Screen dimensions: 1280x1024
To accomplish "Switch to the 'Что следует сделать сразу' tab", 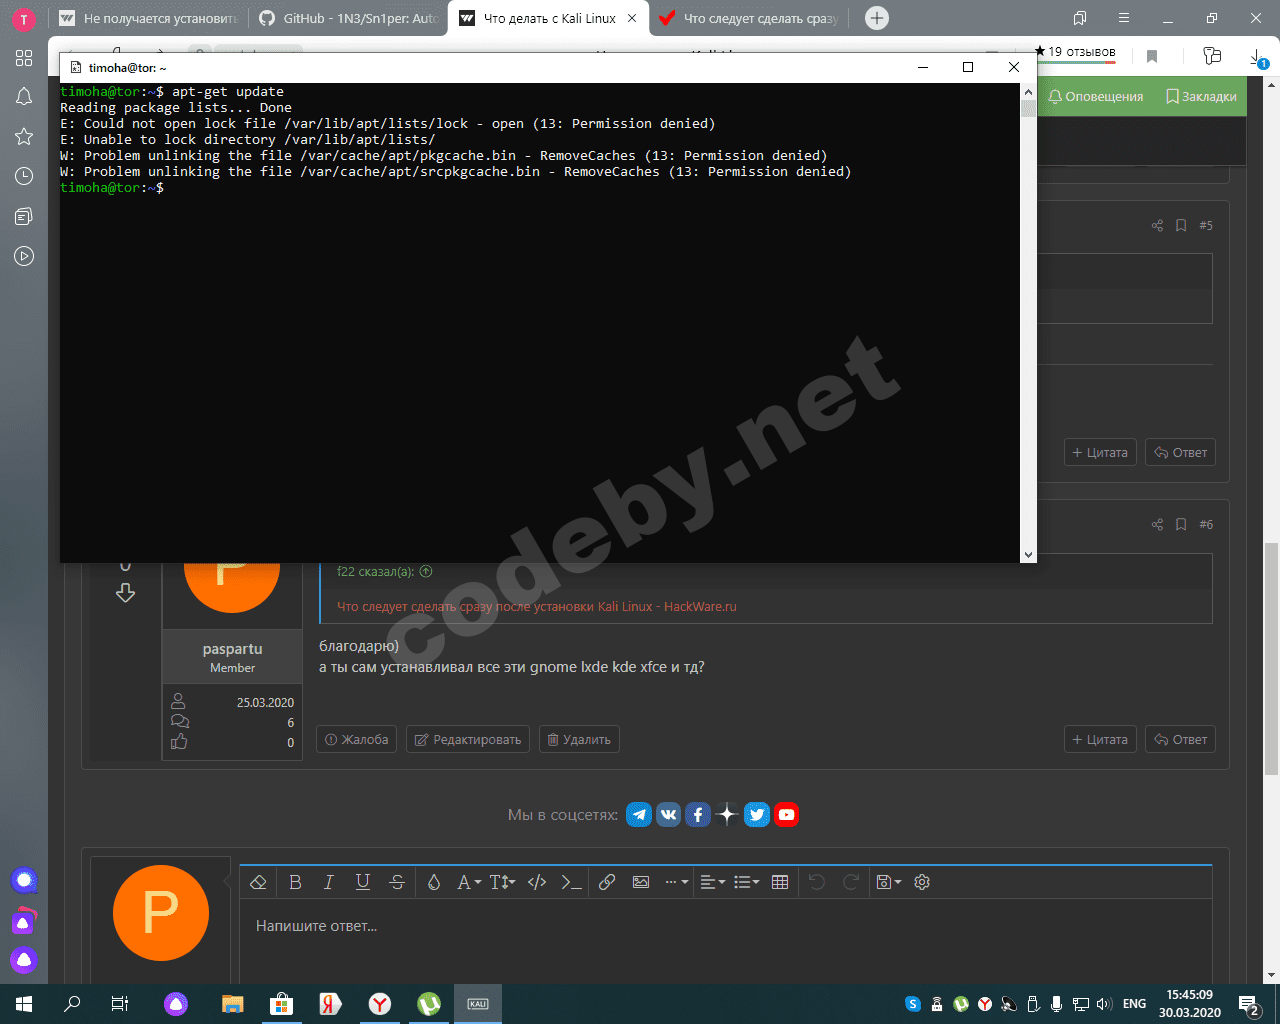I will click(747, 18).
